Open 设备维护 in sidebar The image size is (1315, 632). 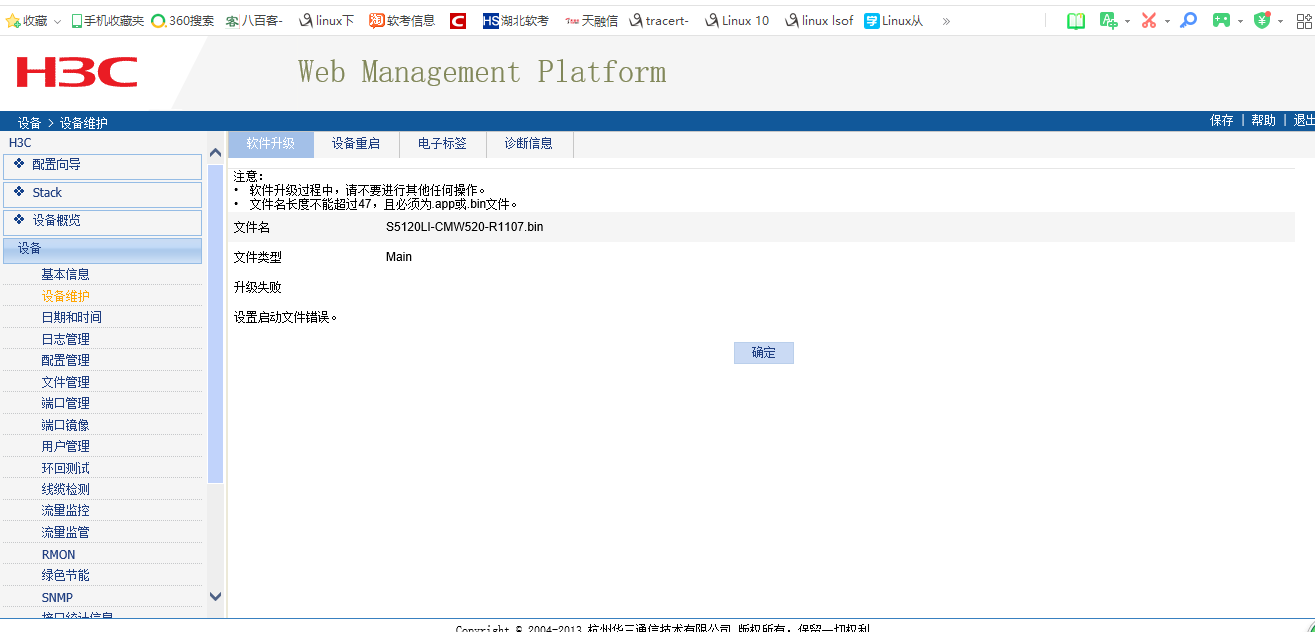click(65, 296)
